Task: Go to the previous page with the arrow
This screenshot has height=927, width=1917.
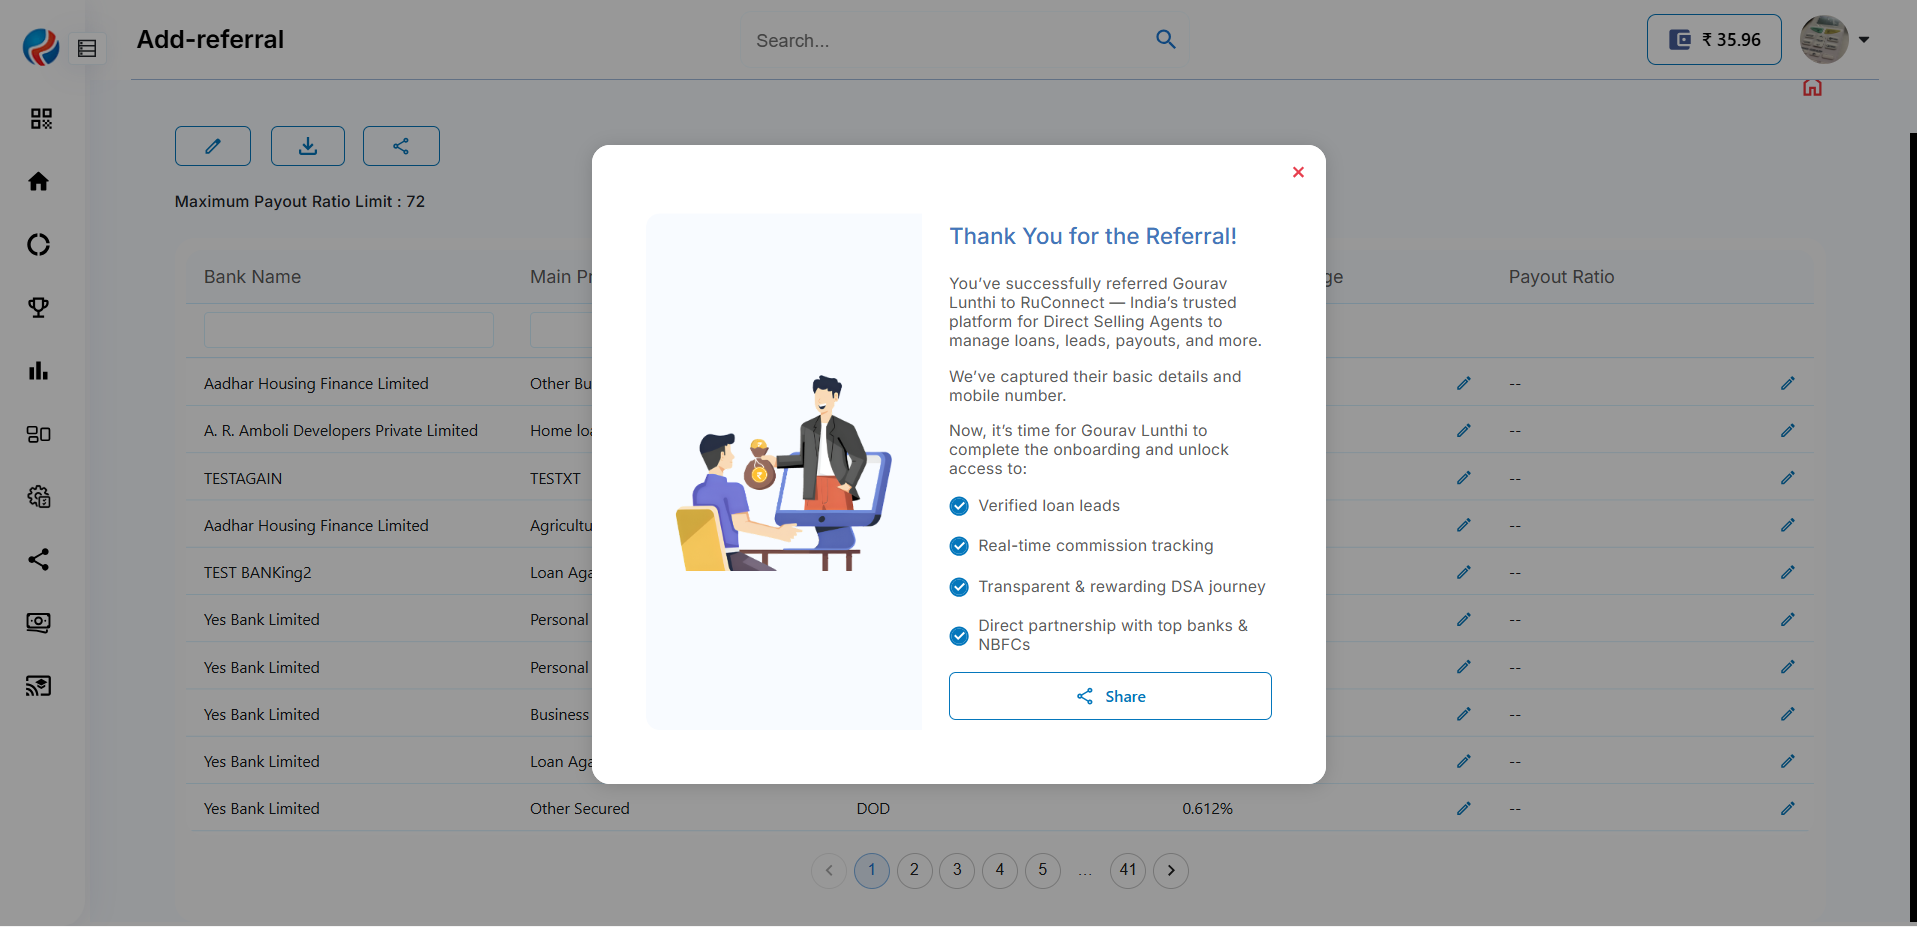Action: pyautogui.click(x=829, y=871)
